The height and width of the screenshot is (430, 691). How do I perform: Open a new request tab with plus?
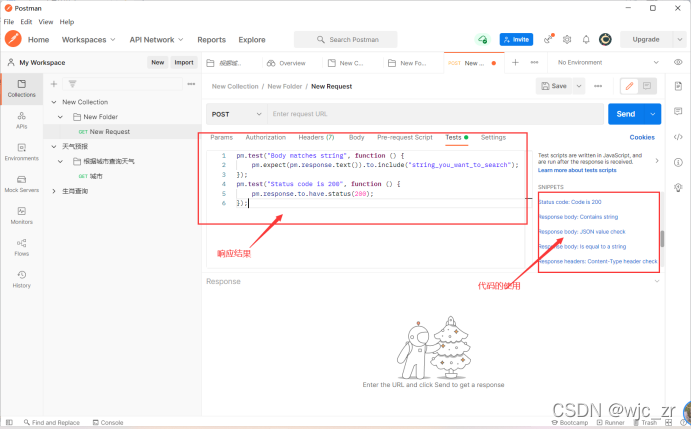515,63
